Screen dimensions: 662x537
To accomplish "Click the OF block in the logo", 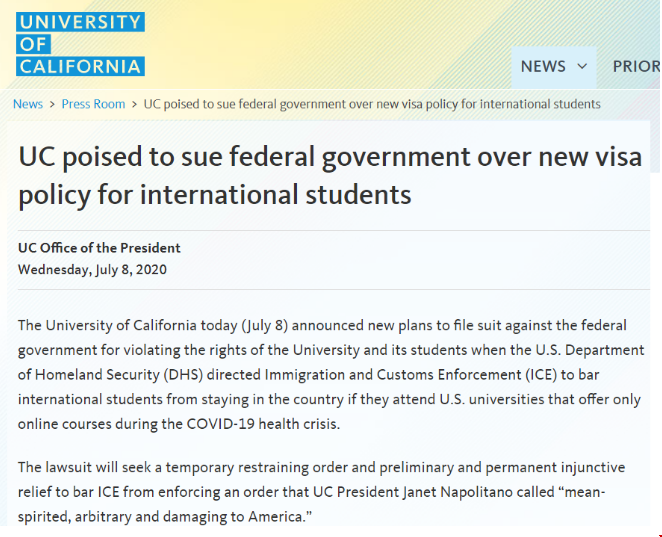I will 33,44.
